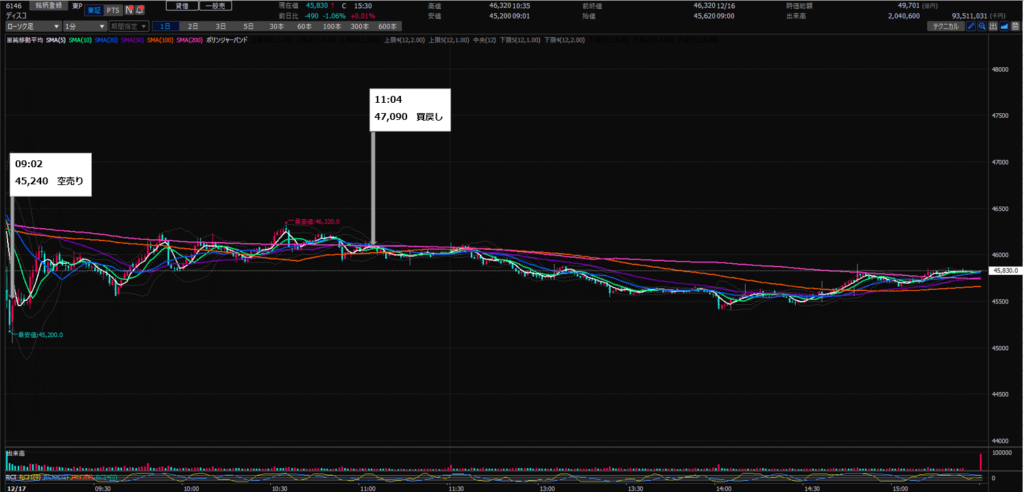Click the icon right of N icon
The height and width of the screenshot is (492, 1024).
[141, 10]
